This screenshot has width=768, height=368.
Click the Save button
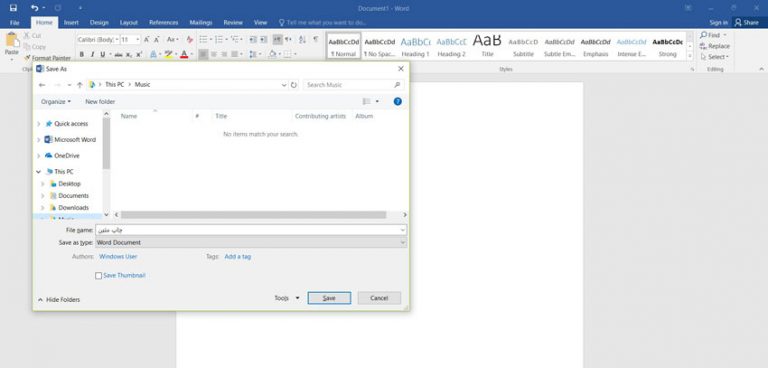pyautogui.click(x=329, y=298)
